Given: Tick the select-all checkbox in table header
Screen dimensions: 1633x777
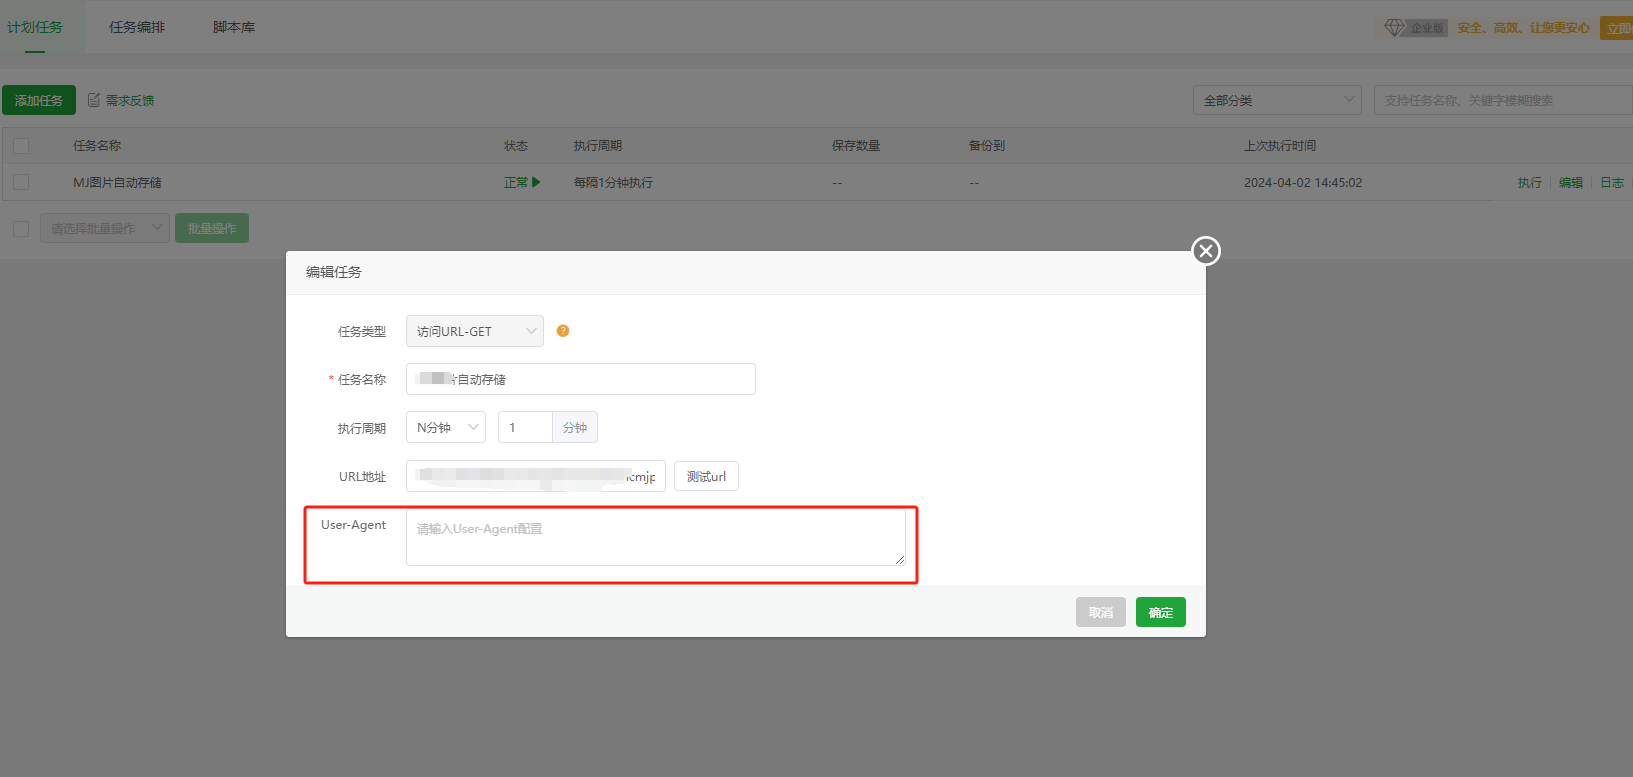Looking at the screenshot, I should pyautogui.click(x=21, y=146).
